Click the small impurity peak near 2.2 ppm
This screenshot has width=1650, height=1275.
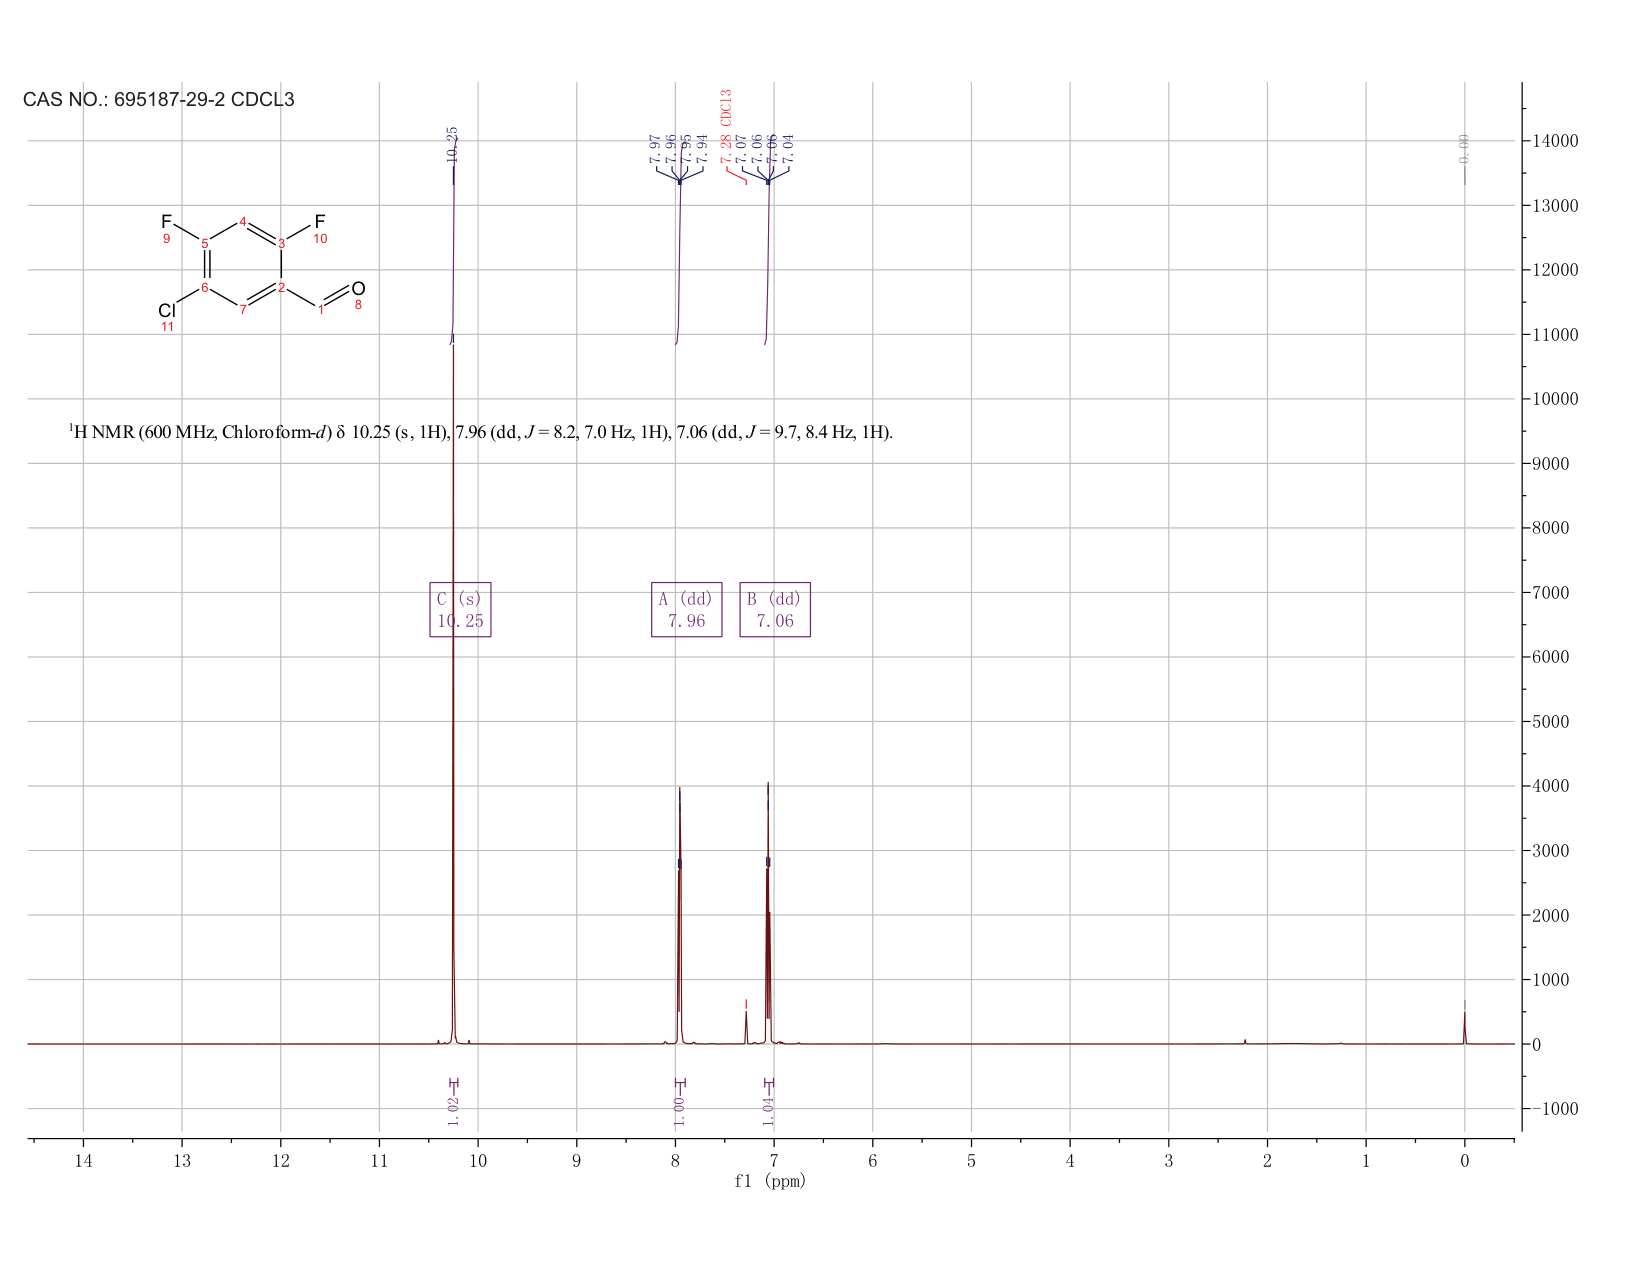coord(1245,1041)
